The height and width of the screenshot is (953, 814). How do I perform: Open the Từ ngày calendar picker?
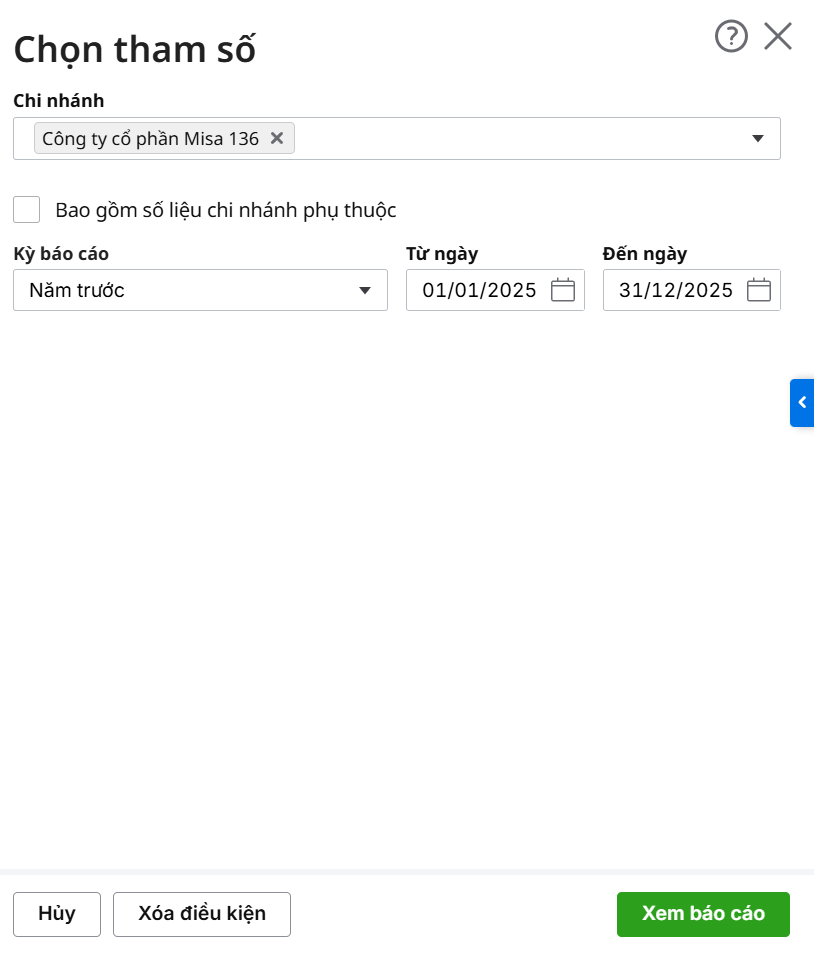click(563, 290)
